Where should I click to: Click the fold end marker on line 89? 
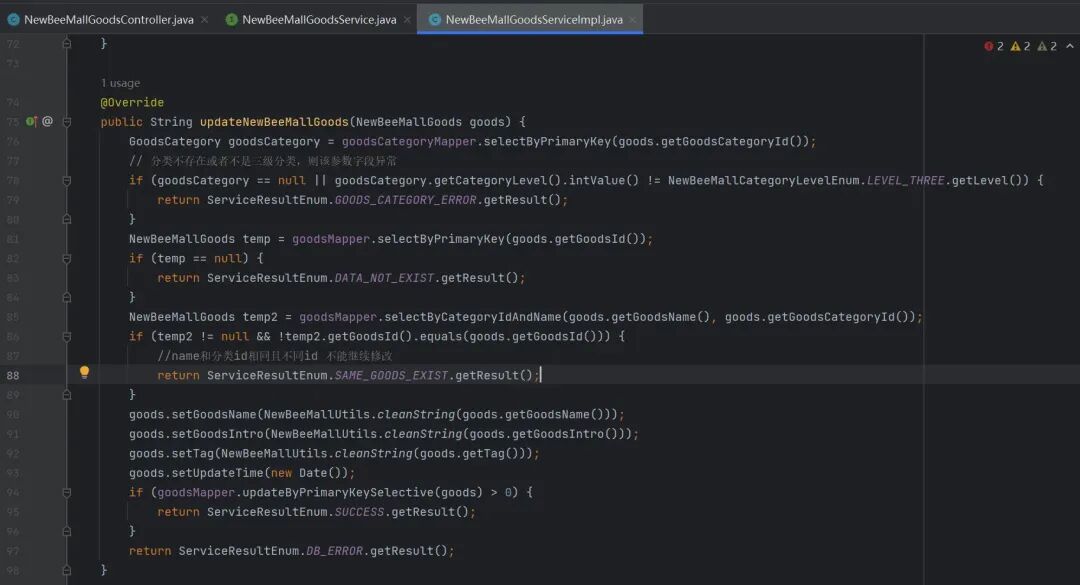[x=67, y=395]
